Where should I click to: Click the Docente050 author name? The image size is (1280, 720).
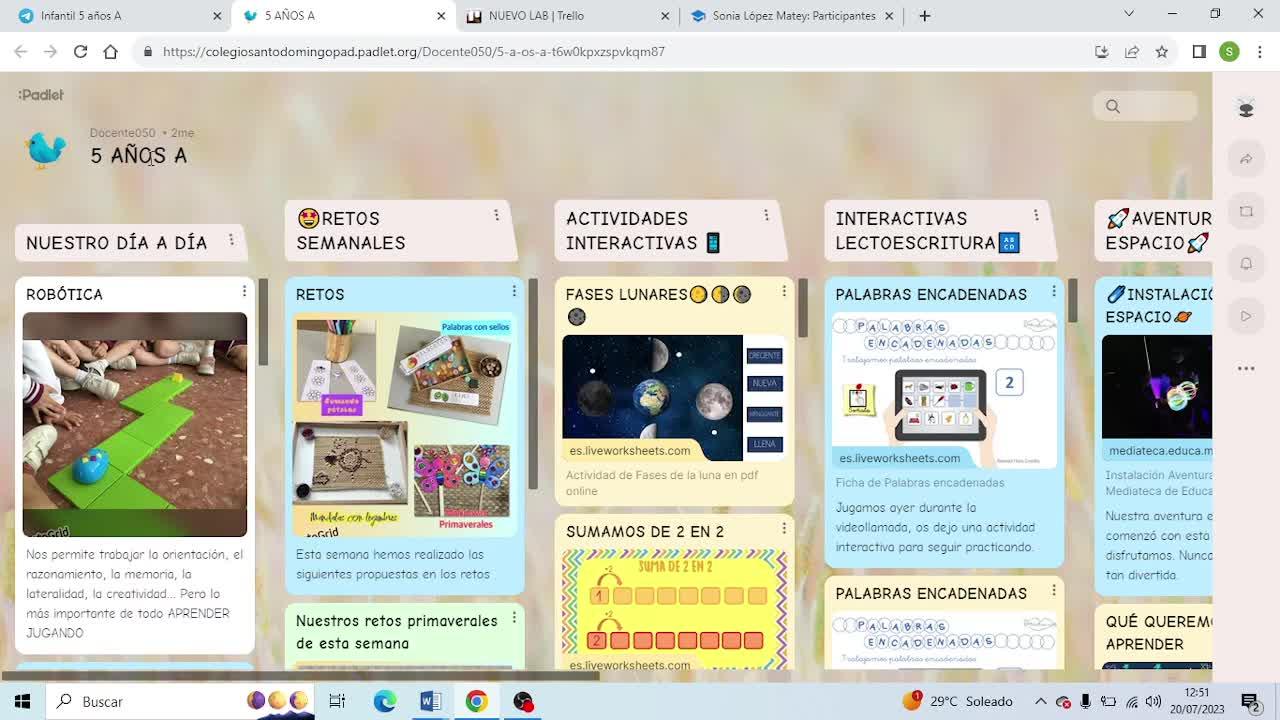coord(122,133)
